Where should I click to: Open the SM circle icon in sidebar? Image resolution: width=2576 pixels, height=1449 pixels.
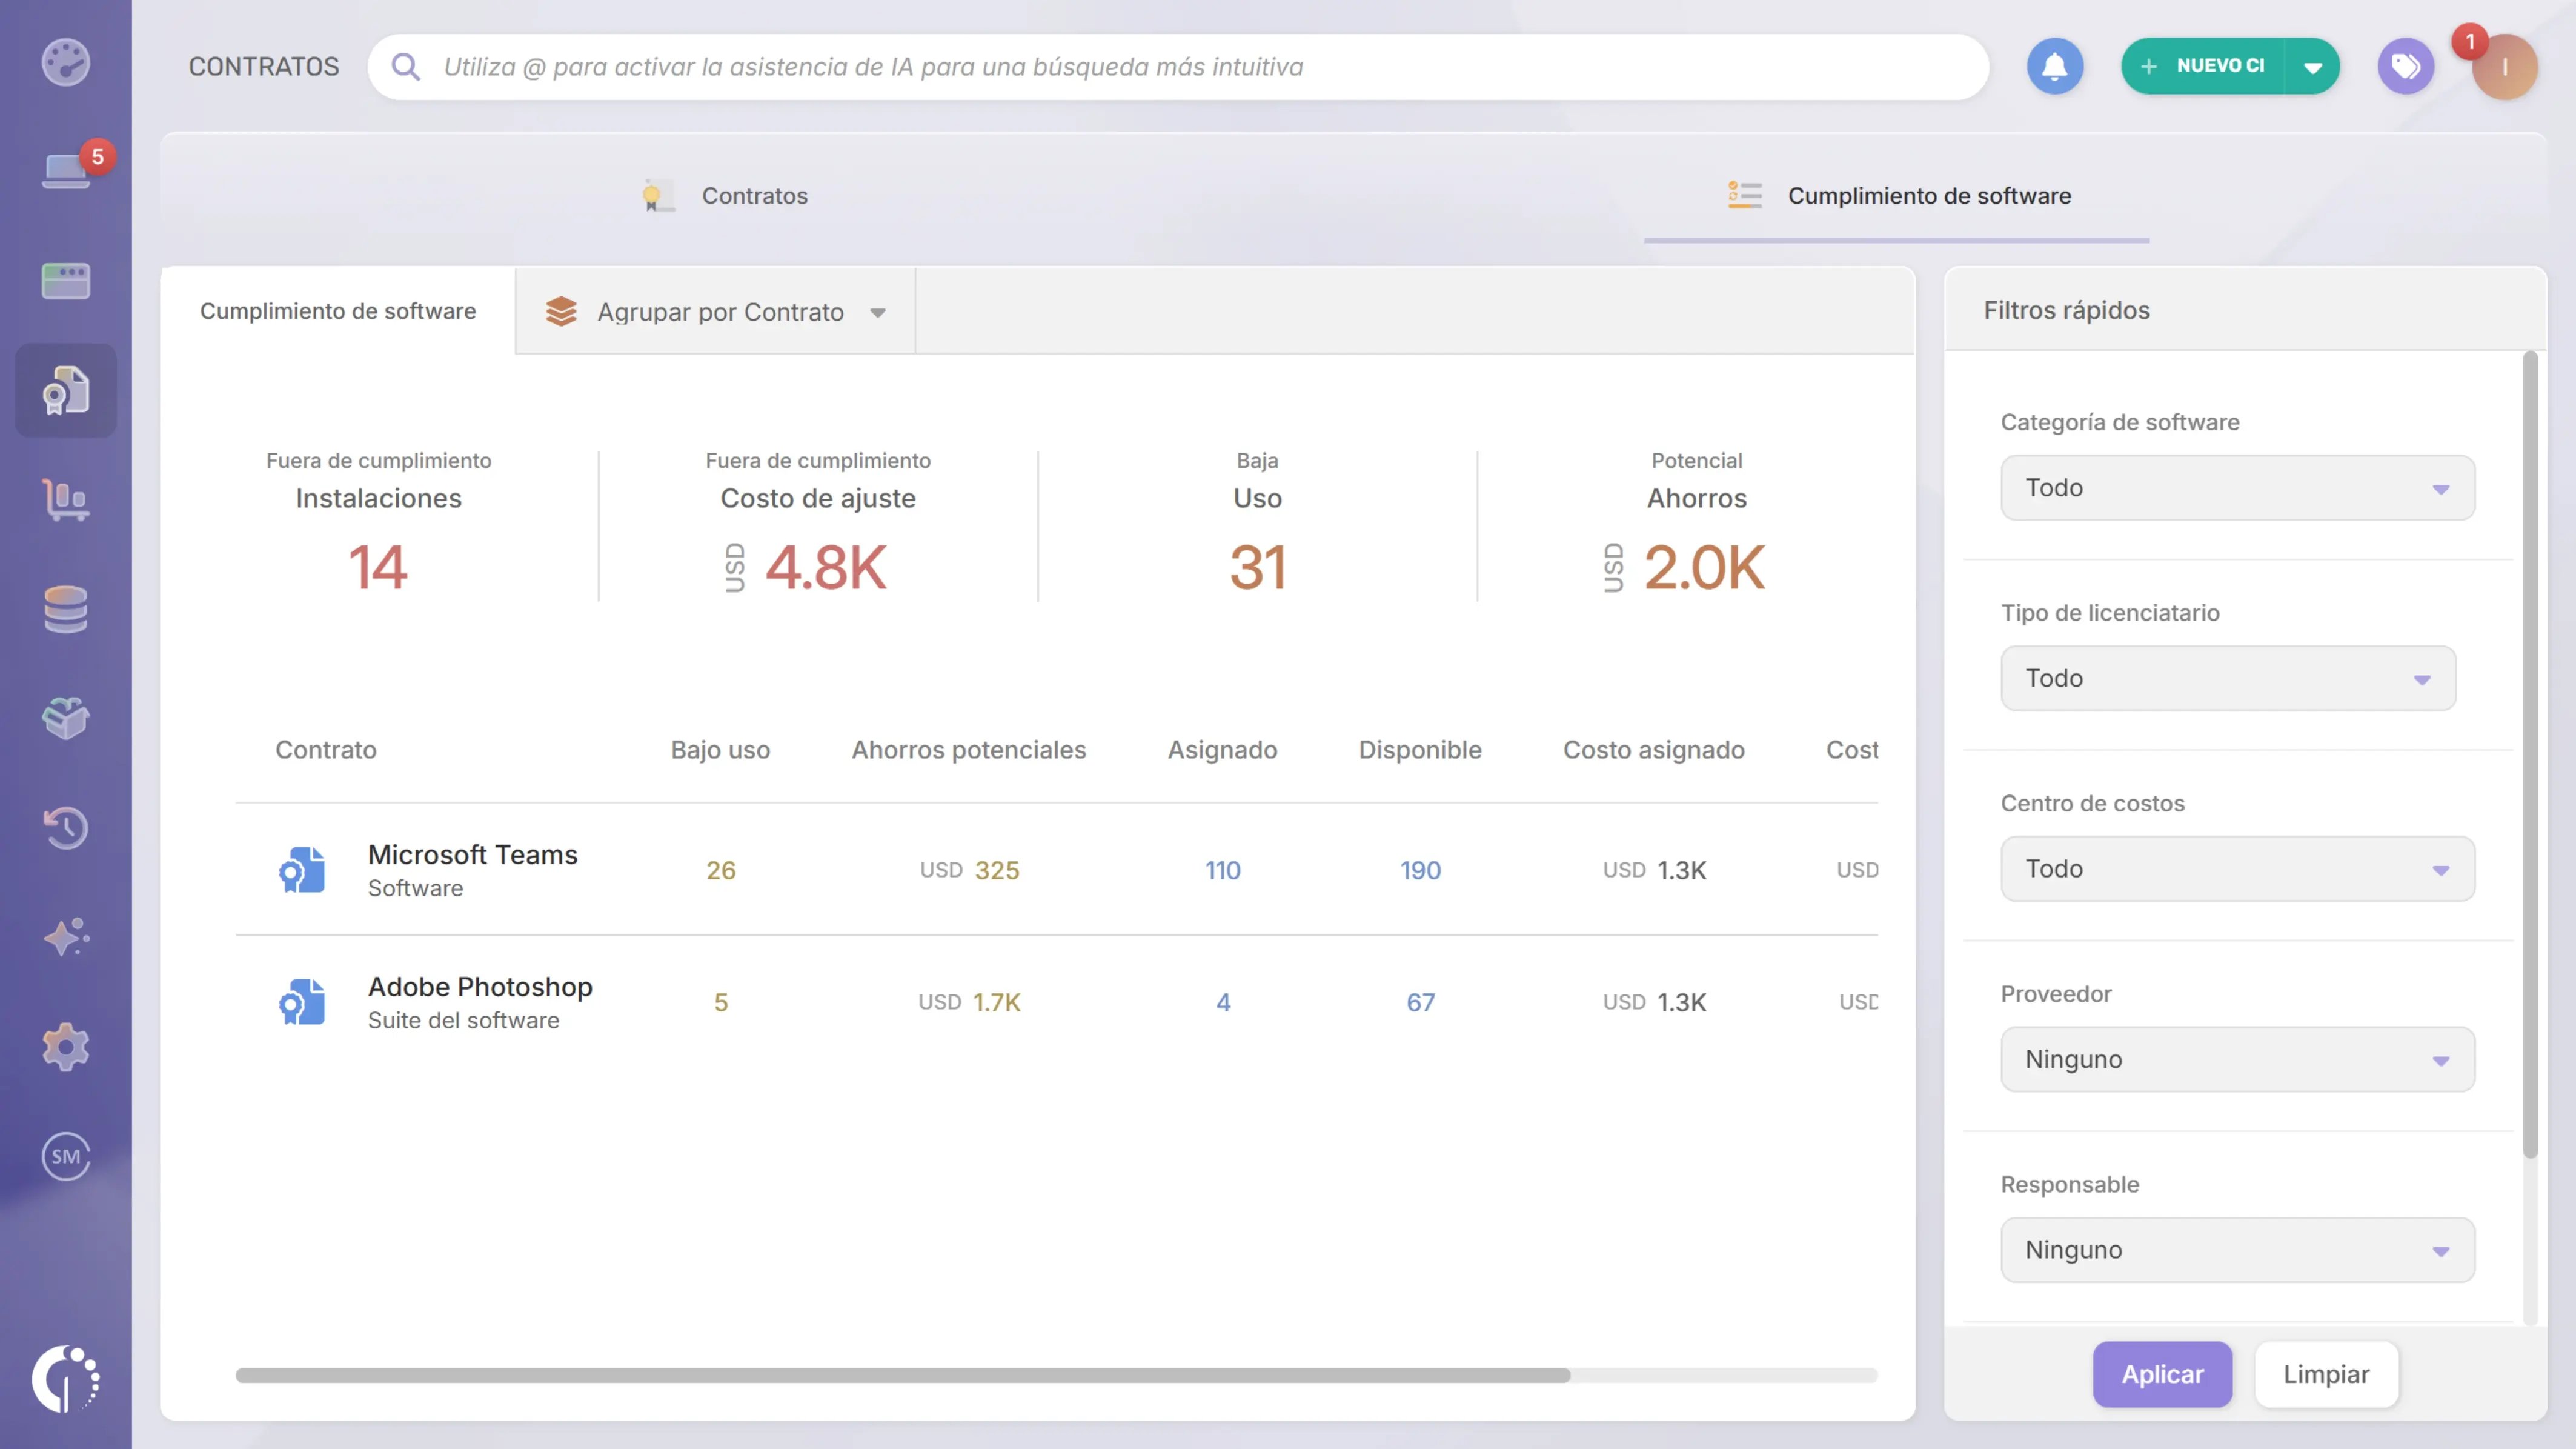click(x=66, y=1156)
